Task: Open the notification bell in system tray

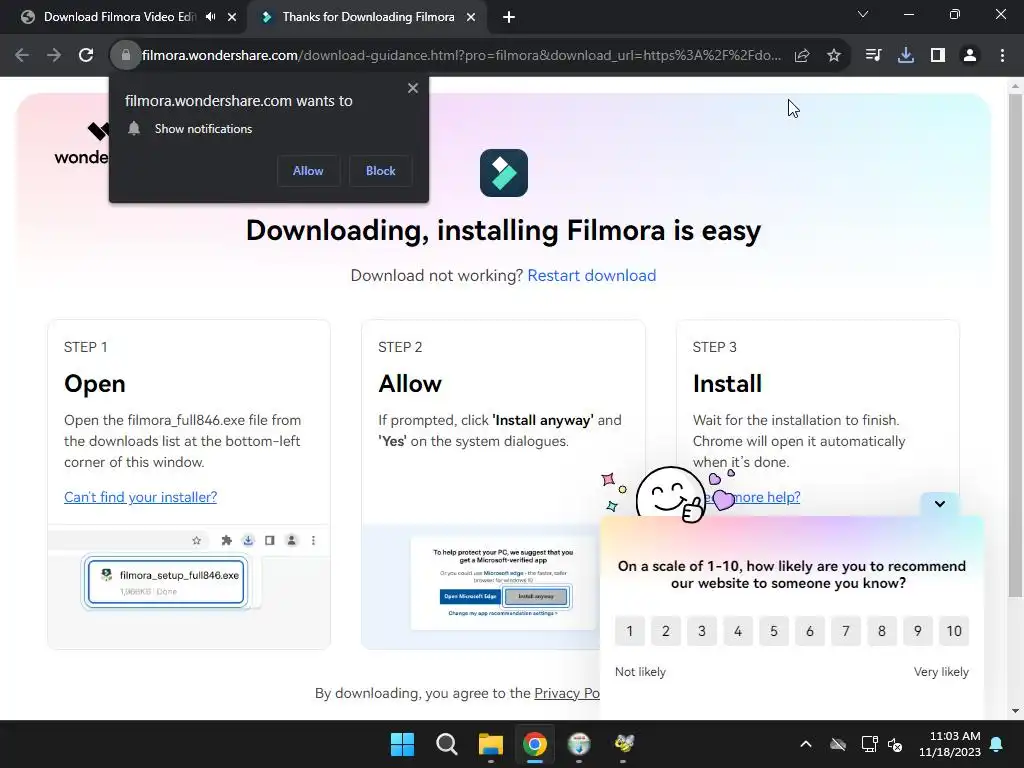Action: click(x=997, y=744)
